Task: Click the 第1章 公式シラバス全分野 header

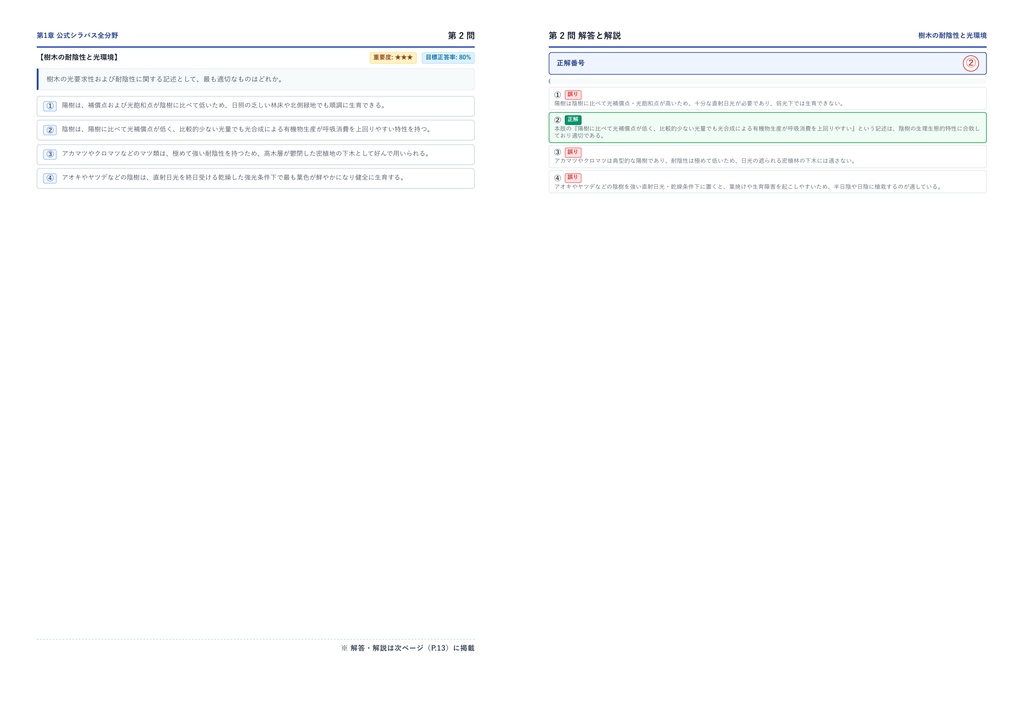Action: [77, 35]
